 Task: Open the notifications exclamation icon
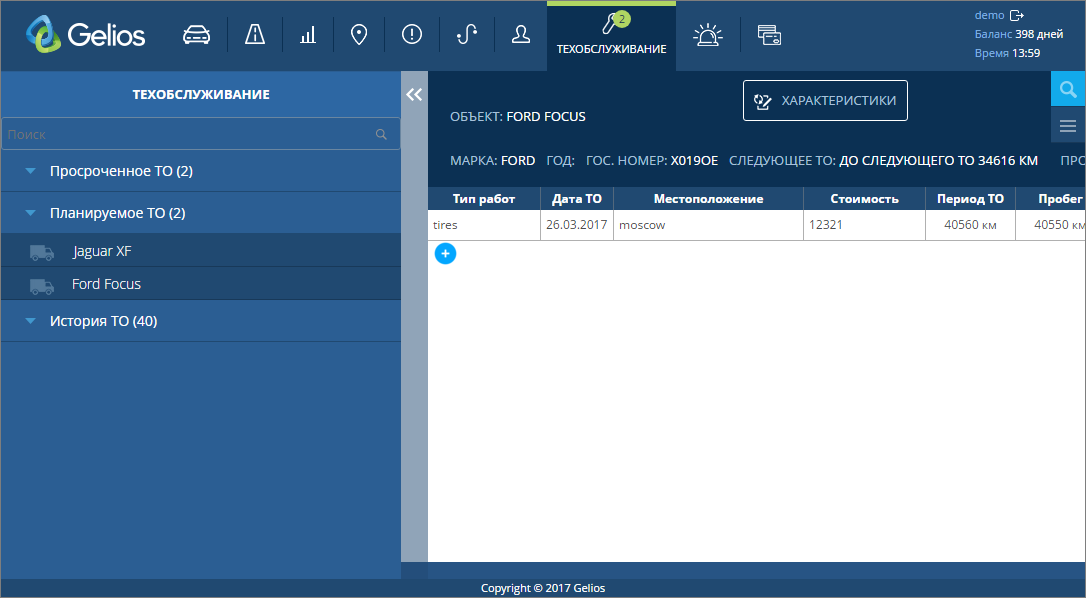pos(412,35)
